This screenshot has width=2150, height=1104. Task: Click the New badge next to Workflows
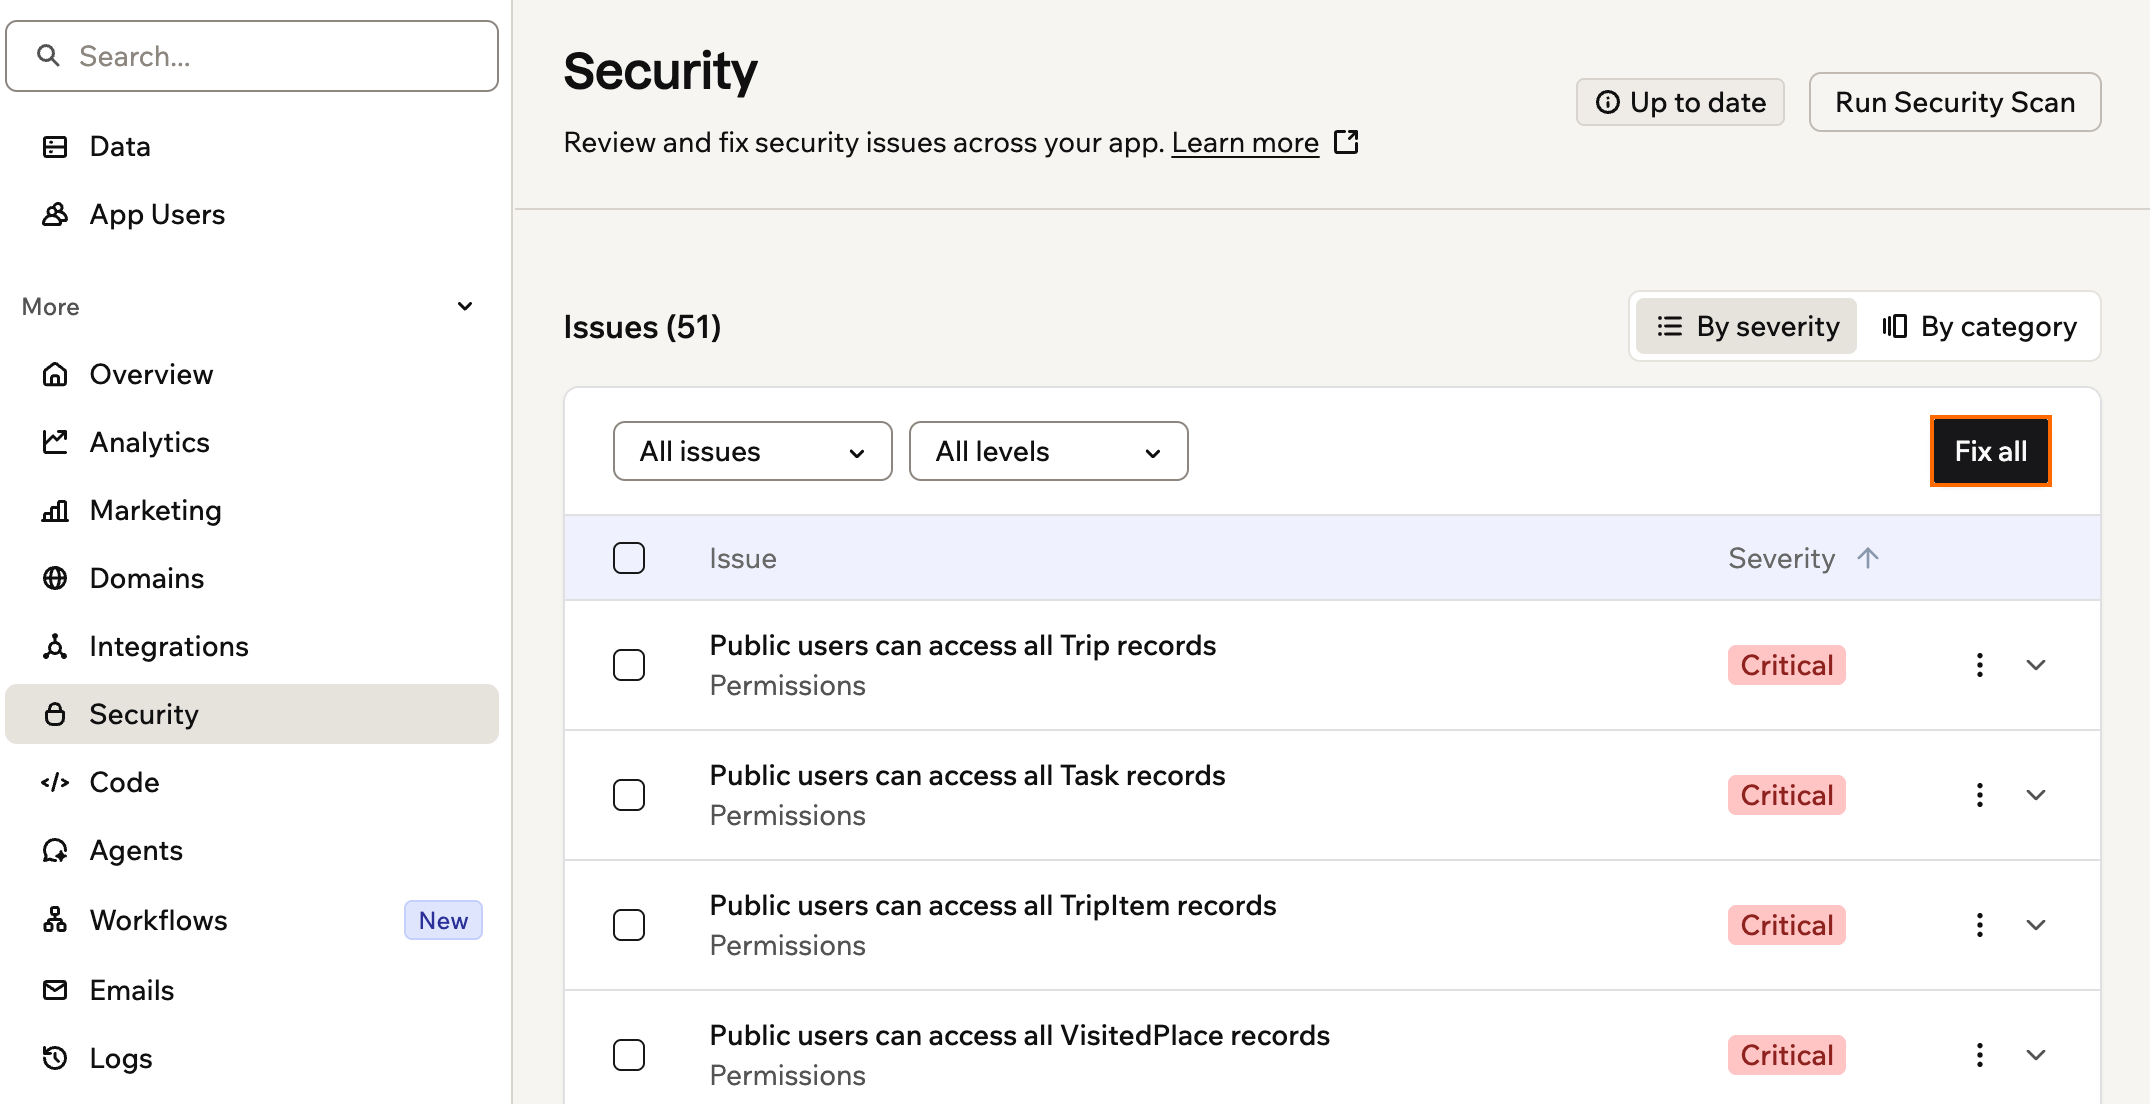pos(443,920)
